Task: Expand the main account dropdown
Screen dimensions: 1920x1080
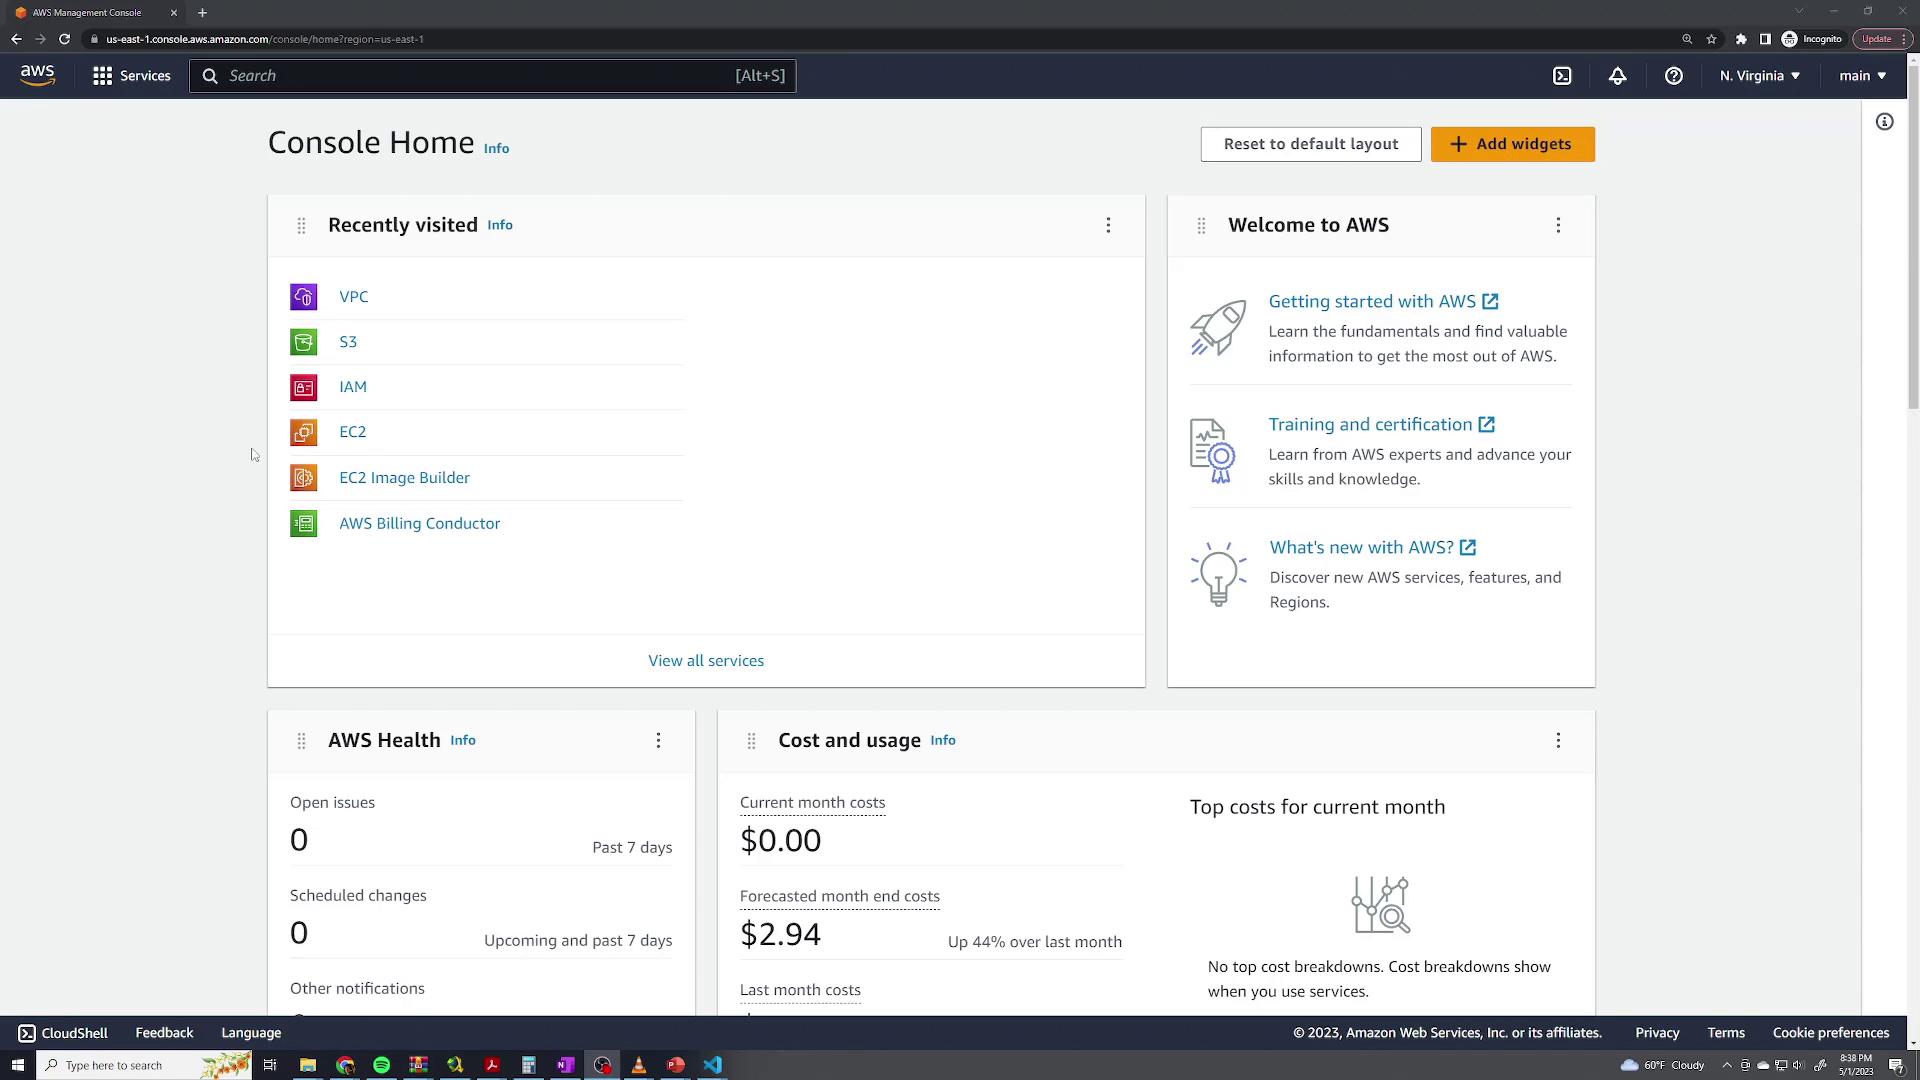Action: 1862,76
